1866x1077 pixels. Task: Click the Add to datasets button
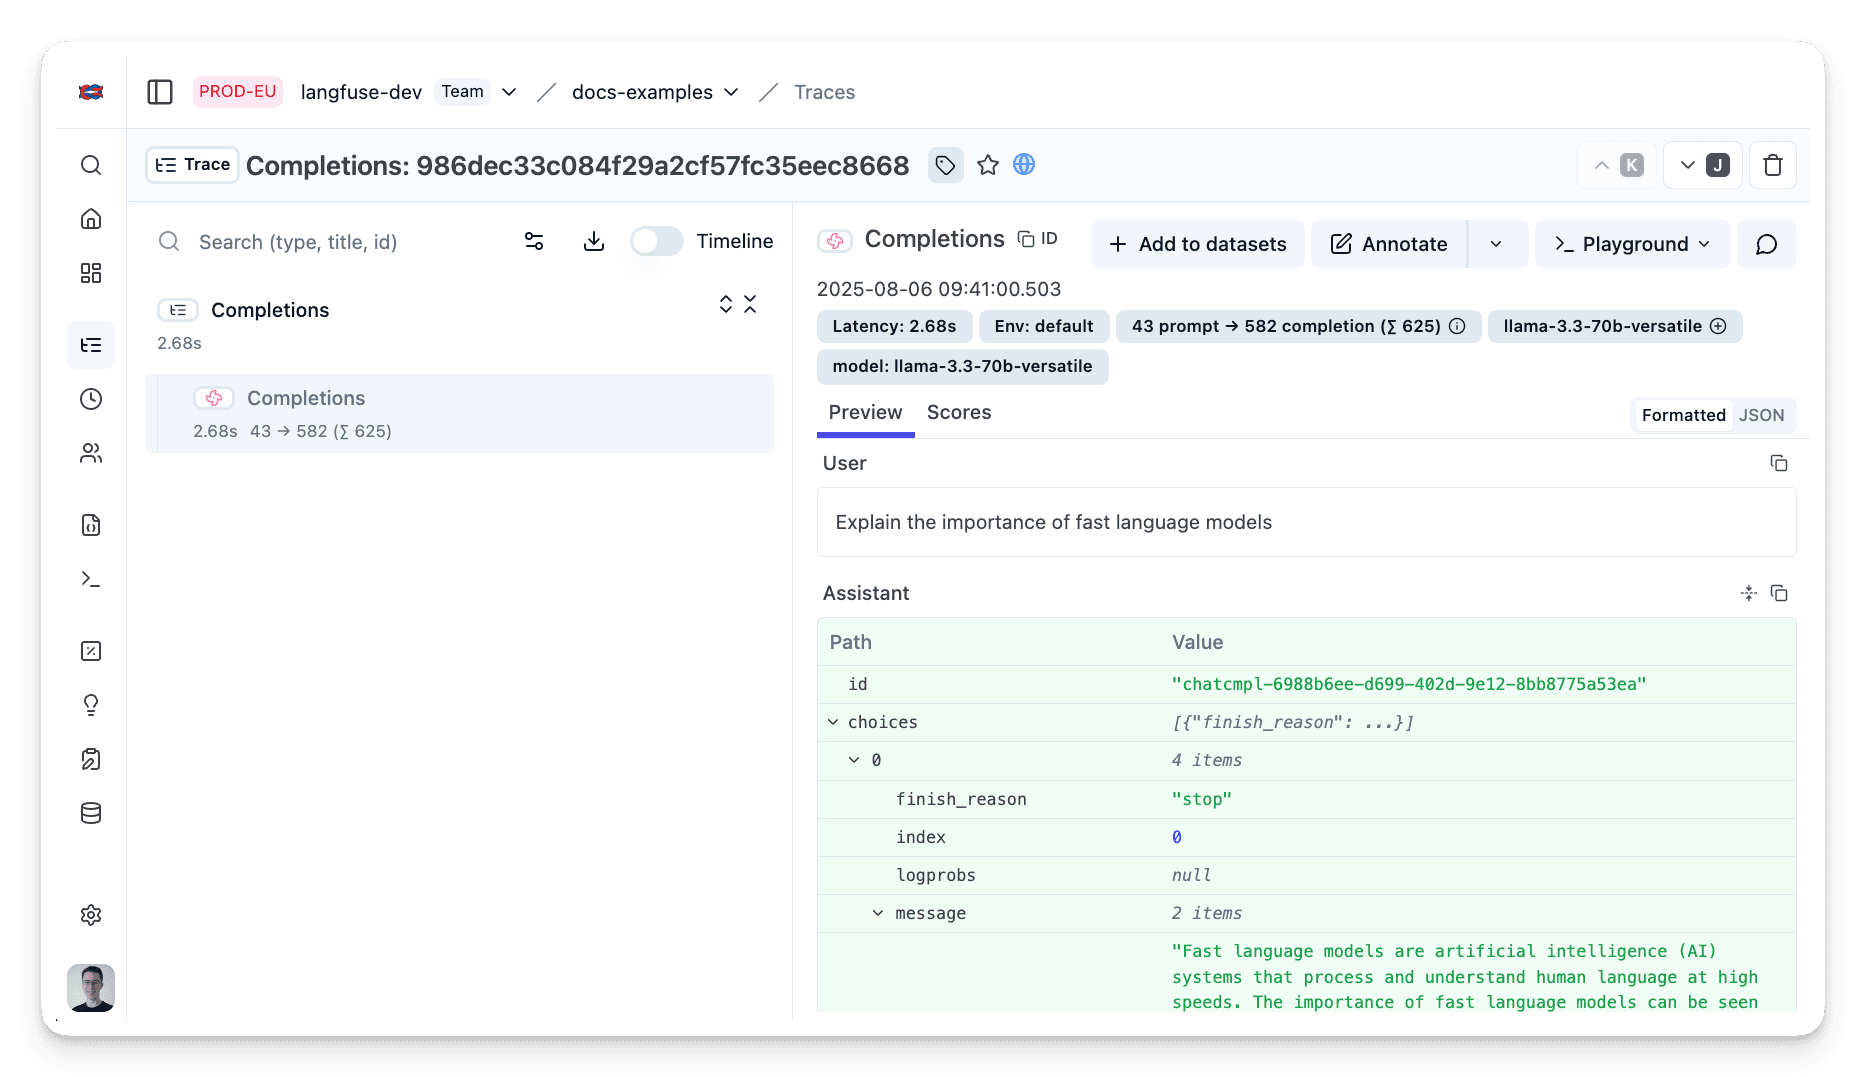tap(1197, 244)
